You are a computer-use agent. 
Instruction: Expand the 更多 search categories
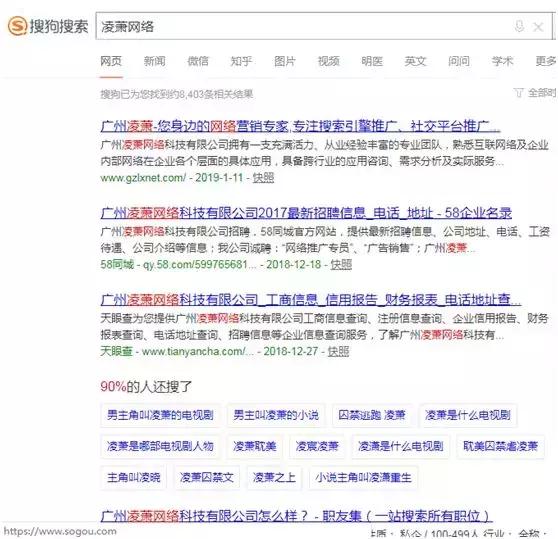click(x=546, y=61)
